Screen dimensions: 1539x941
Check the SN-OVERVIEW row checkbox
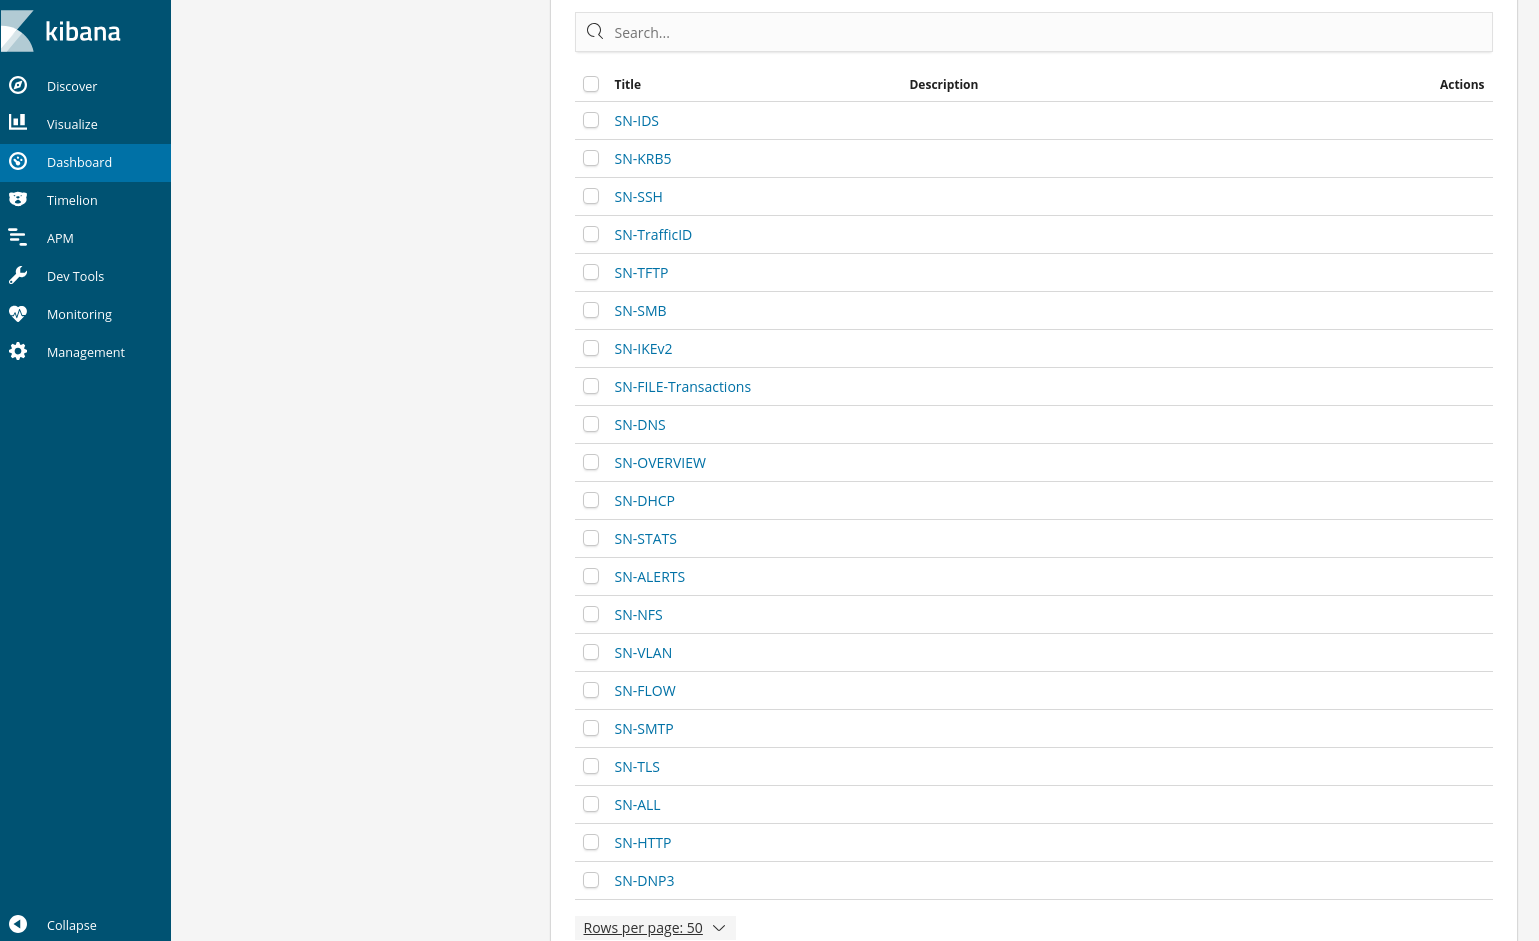tap(591, 462)
